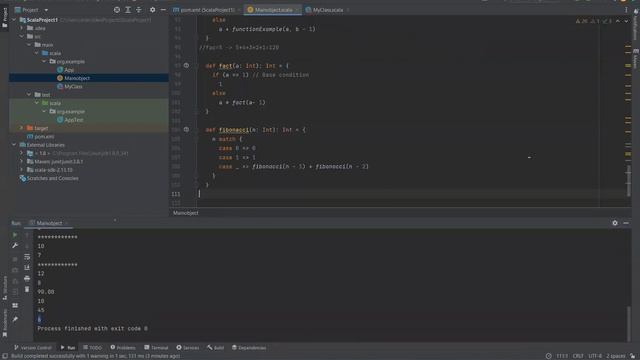Viewport: 640px width, 360px height.
Task: Click Expand All in Project panel toolbar
Action: tap(128, 10)
